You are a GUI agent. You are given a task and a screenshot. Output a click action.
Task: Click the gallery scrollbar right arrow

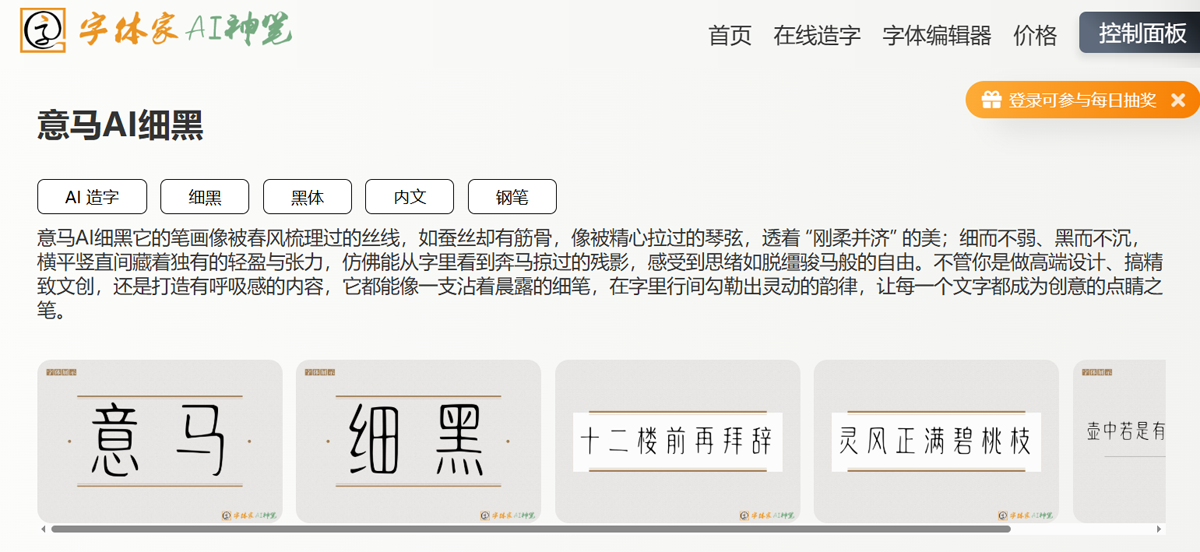pos(1159,529)
